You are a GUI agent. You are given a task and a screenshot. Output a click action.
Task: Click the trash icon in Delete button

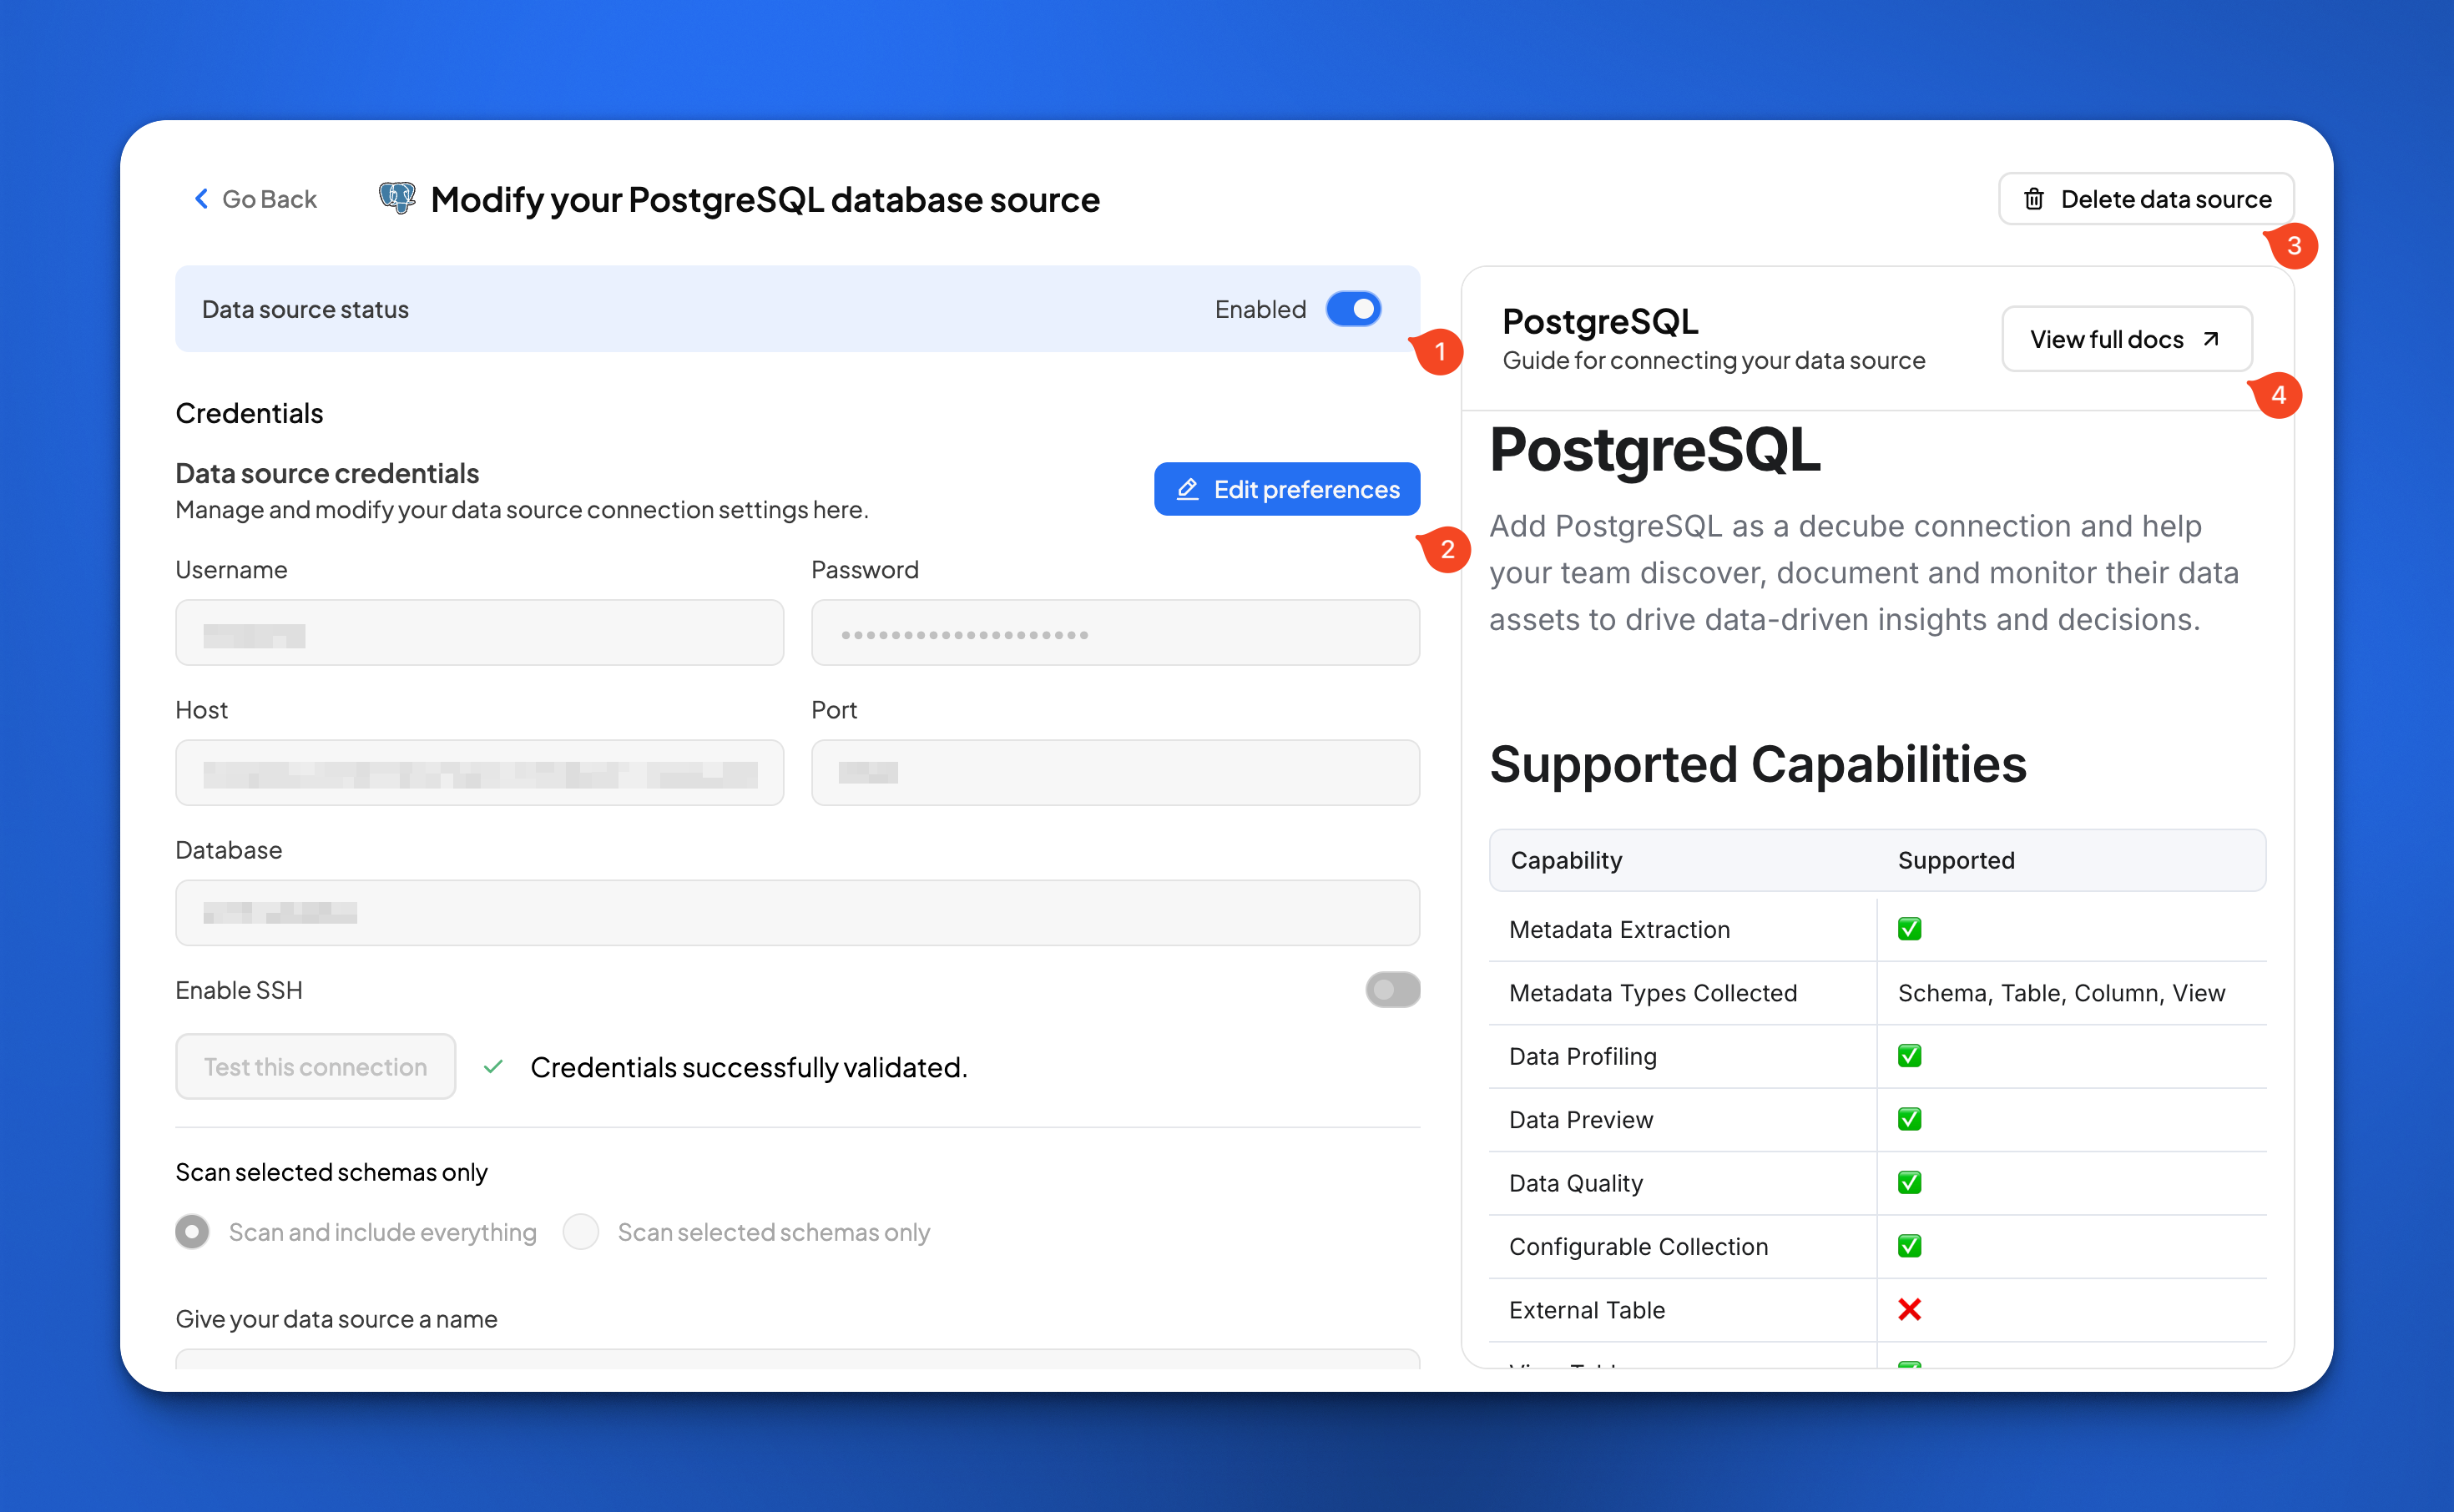(x=2034, y=199)
